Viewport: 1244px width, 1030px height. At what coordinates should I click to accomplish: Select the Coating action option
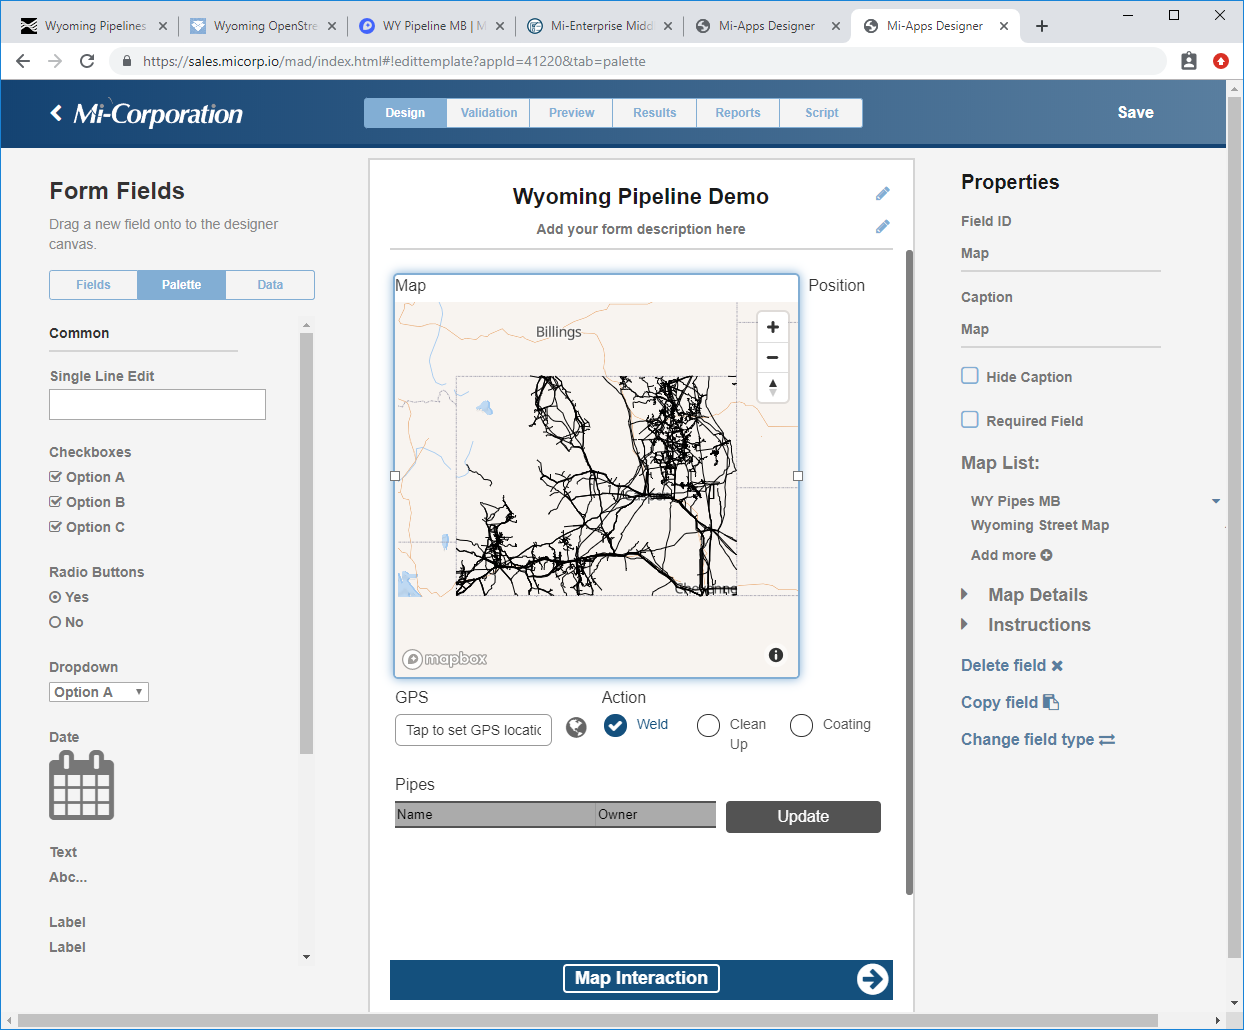coord(801,725)
